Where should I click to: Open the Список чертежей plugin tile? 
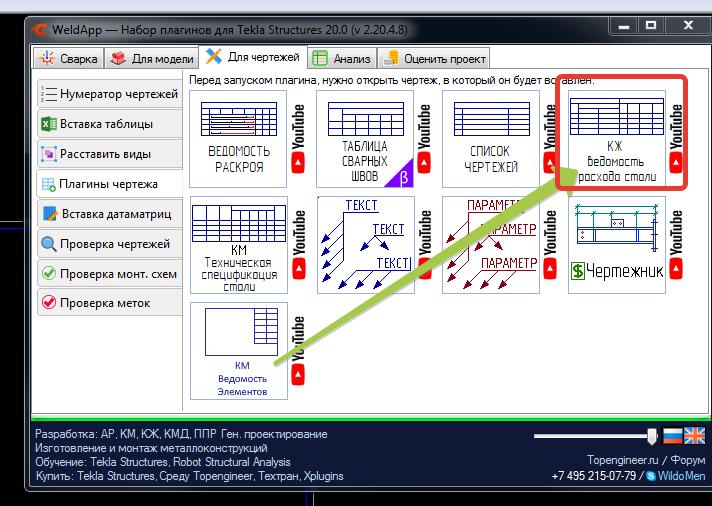[491, 139]
